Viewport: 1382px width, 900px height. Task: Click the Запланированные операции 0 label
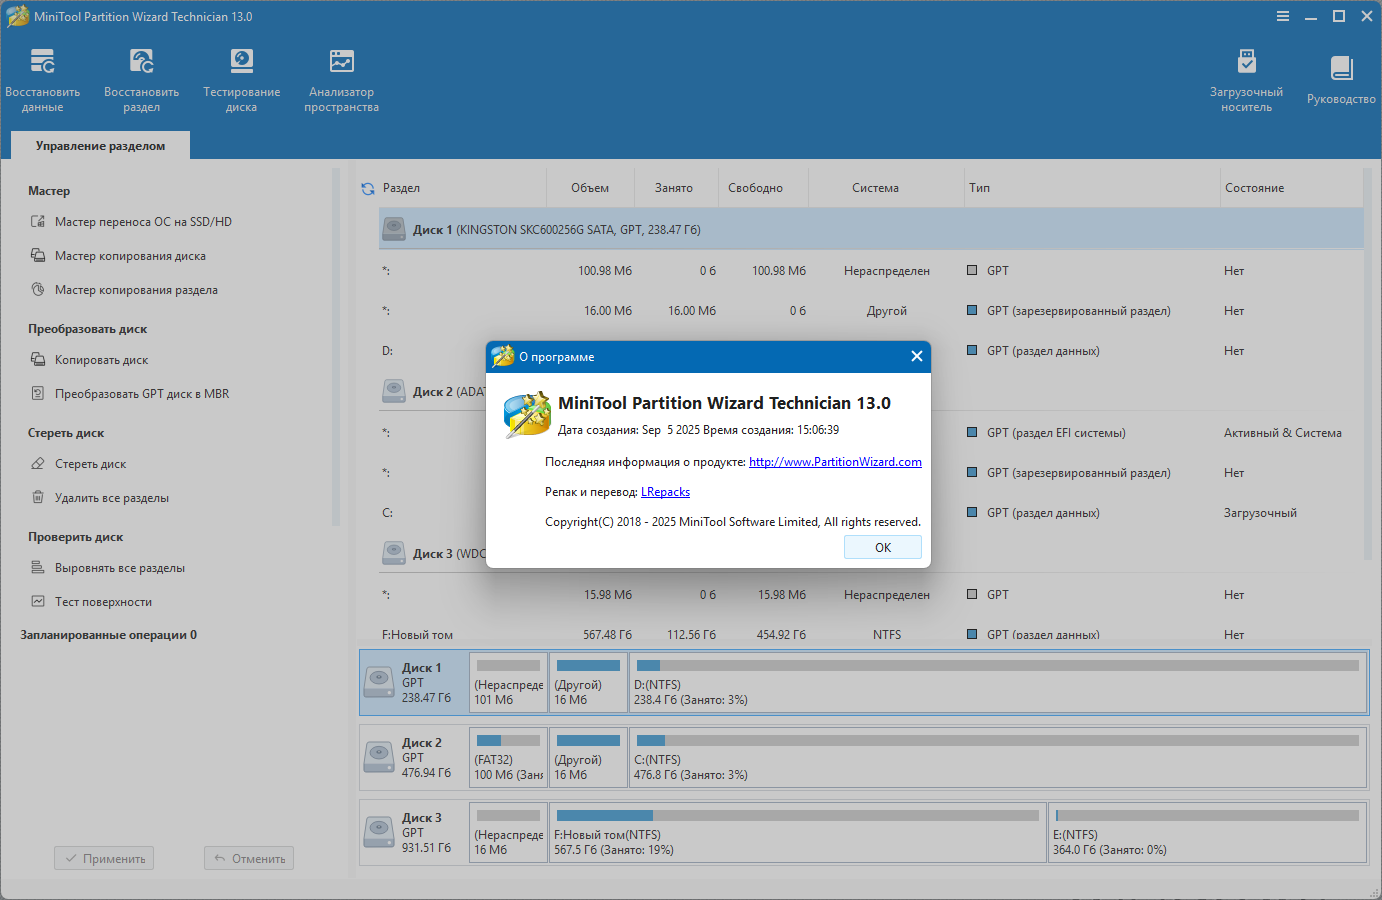(108, 635)
